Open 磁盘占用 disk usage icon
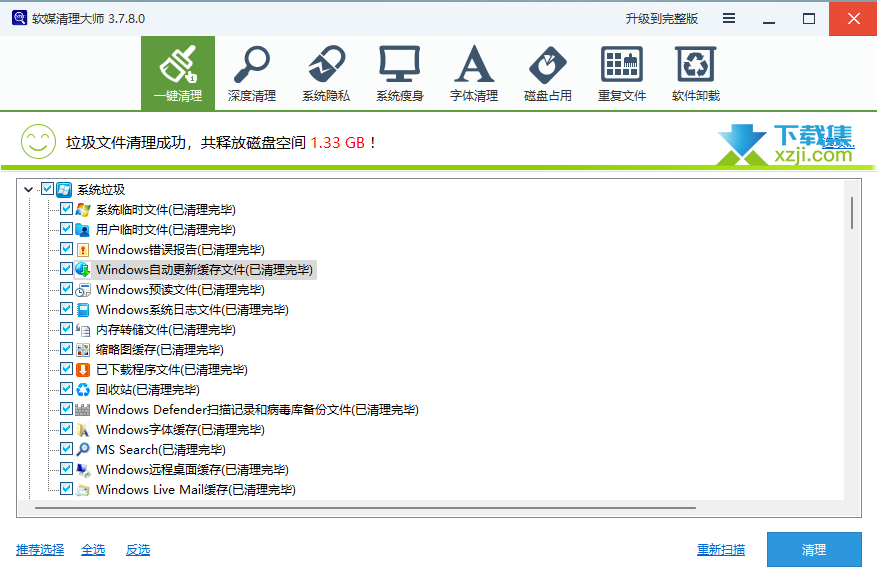877x580 pixels. pyautogui.click(x=548, y=65)
